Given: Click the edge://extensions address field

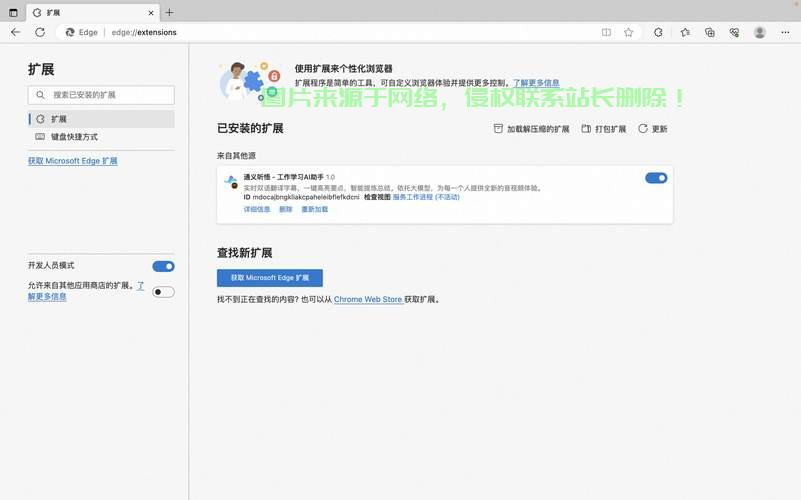Looking at the screenshot, I should [144, 32].
